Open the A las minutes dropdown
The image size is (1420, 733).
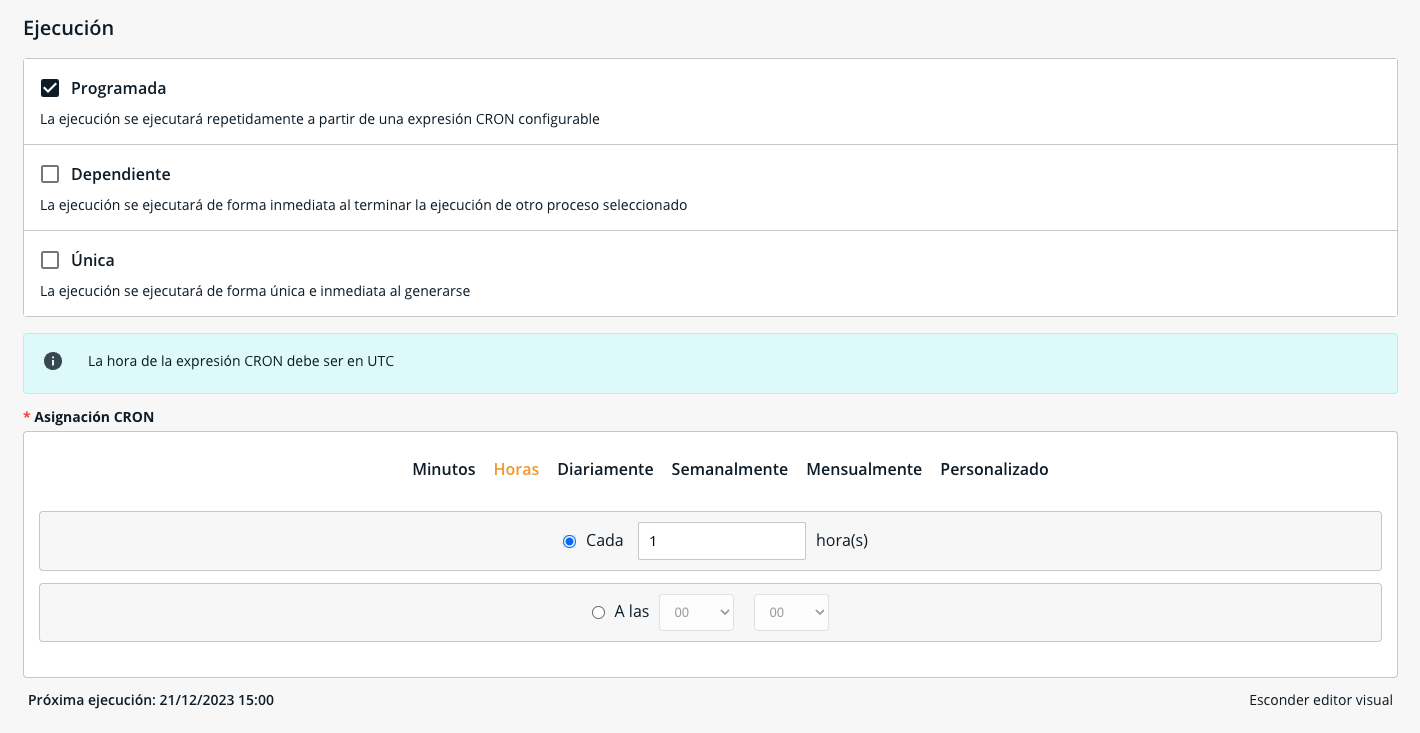pos(792,613)
